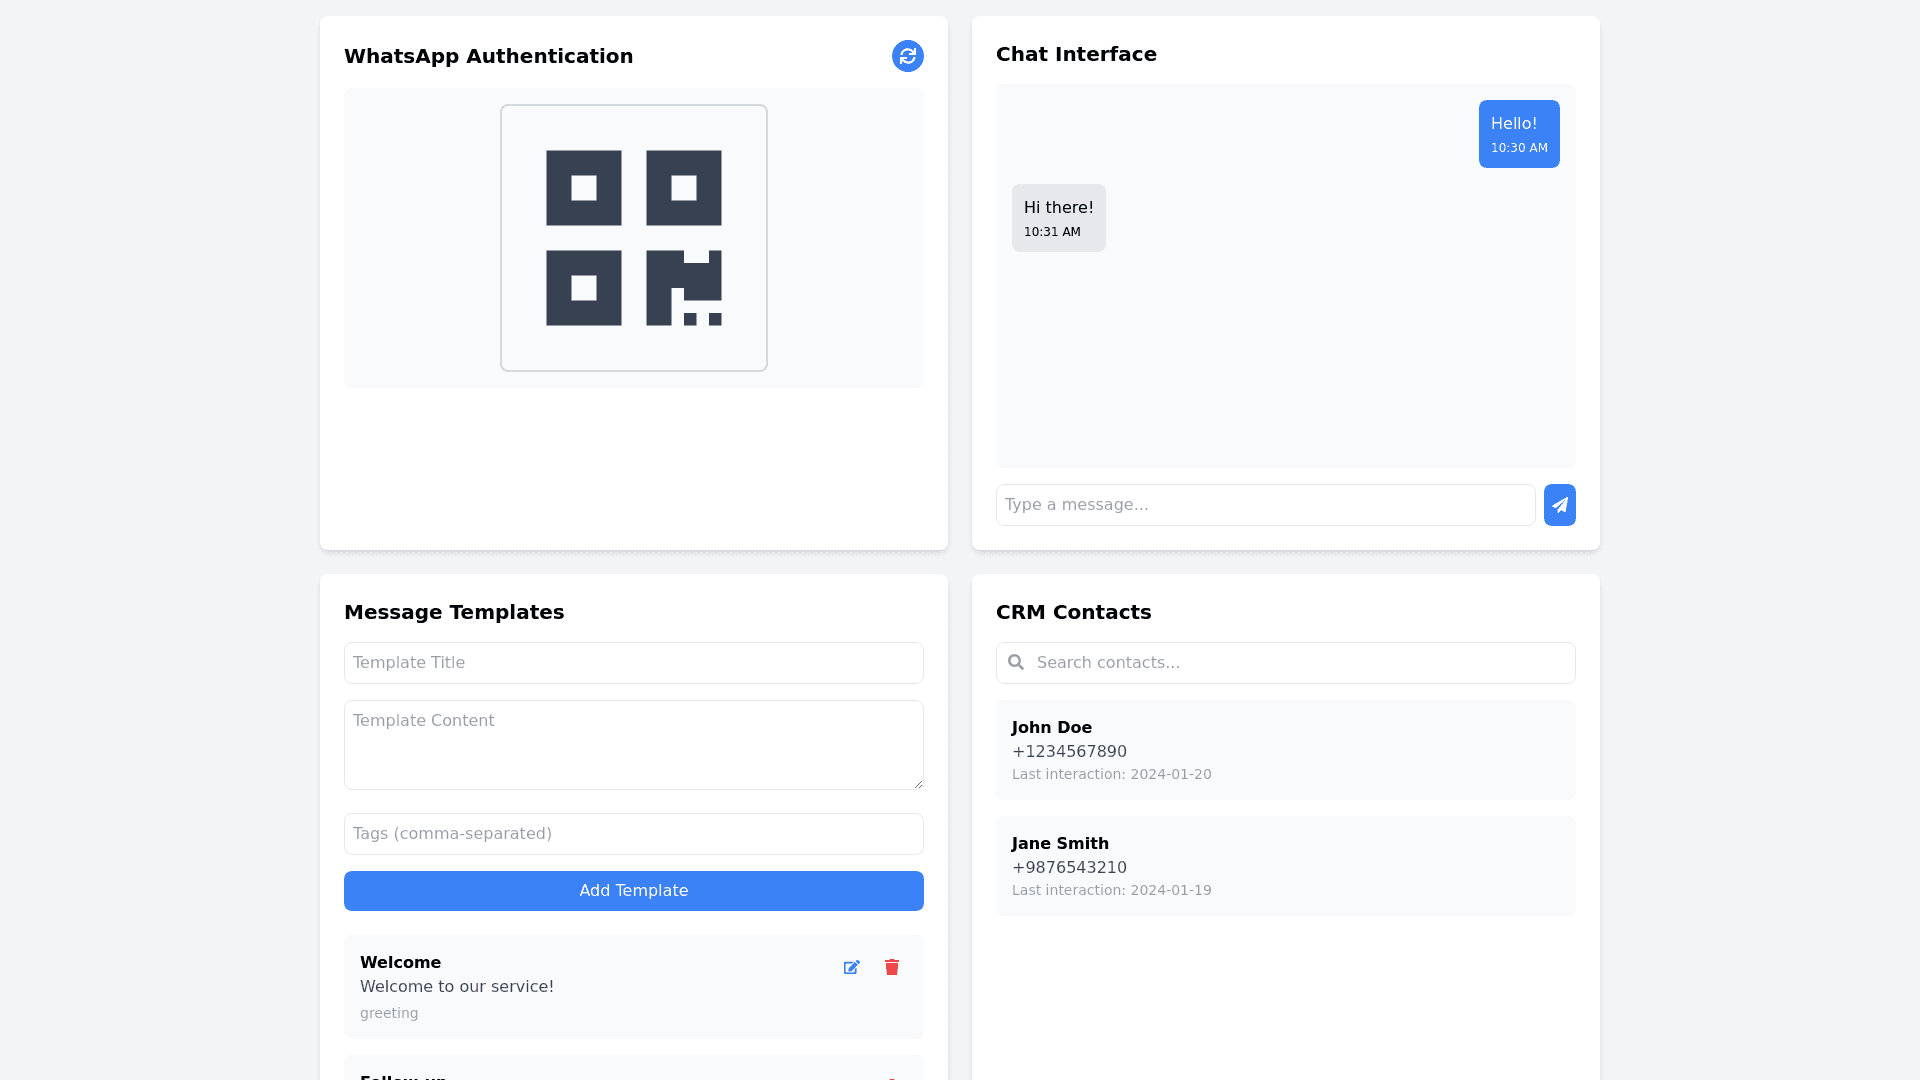This screenshot has width=1920, height=1080.
Task: Click the greeting tag label
Action: (389, 1013)
